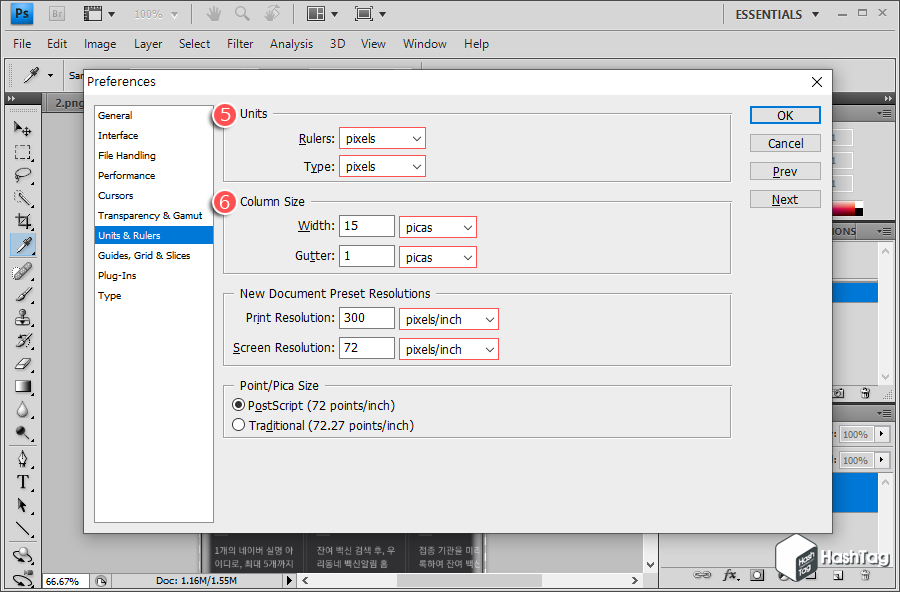Select the Pen tool

[22, 459]
